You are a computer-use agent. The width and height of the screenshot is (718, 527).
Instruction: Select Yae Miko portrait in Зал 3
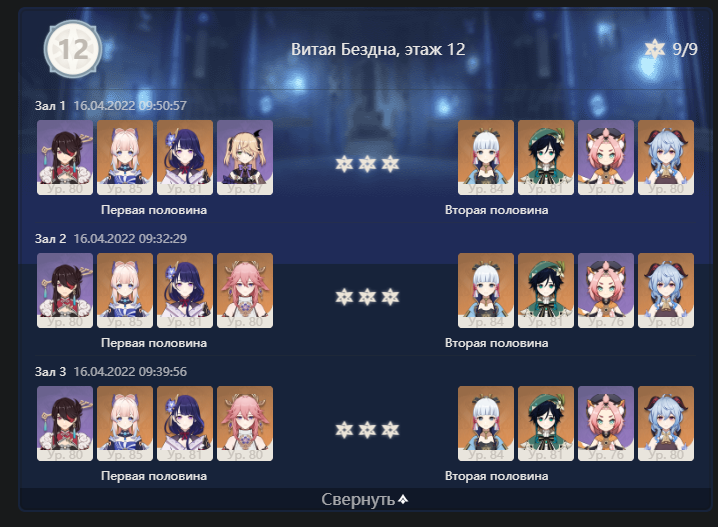pos(245,423)
